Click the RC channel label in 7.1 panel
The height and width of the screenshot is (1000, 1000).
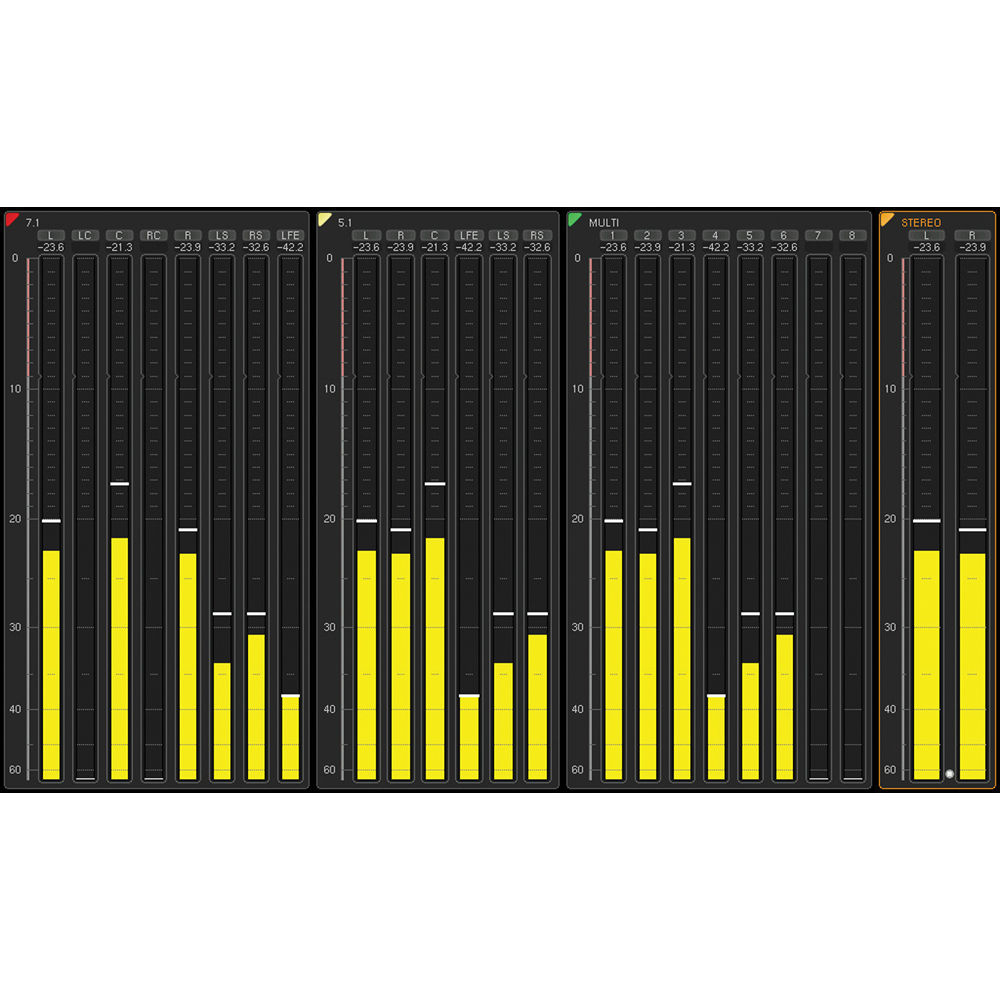pyautogui.click(x=153, y=236)
